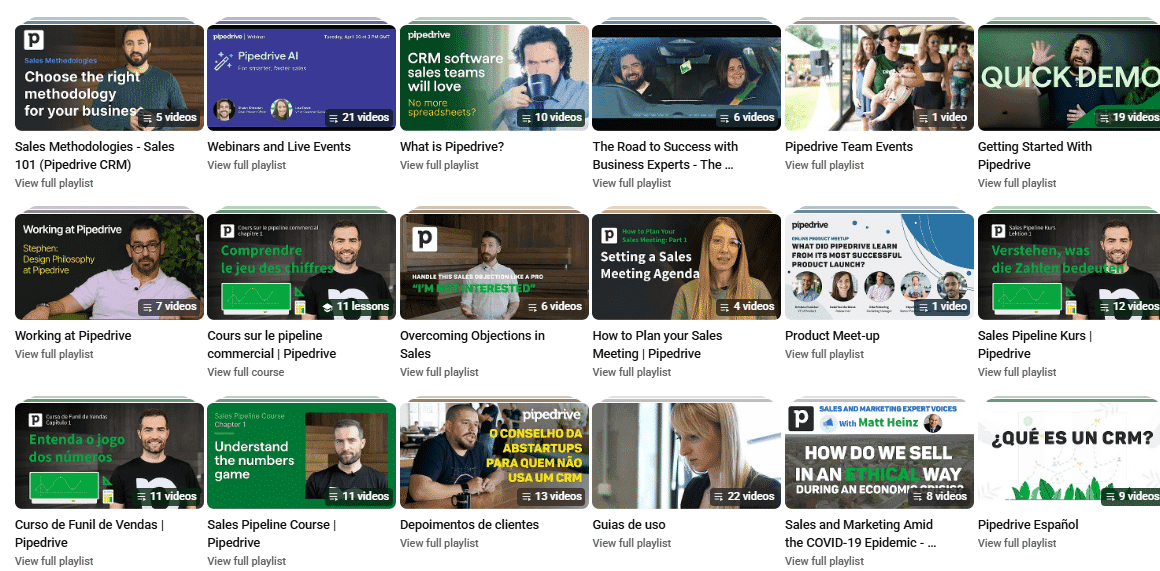Open the Guias de uso playlist thumbnail

[x=687, y=456]
